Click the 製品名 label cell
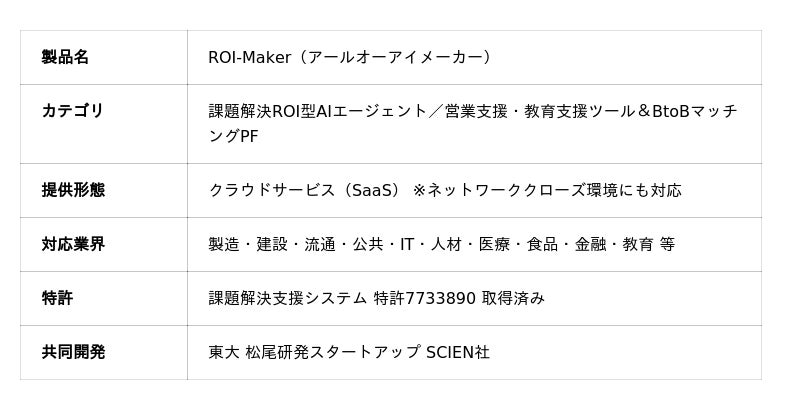This screenshot has height=410, width=800. pos(65,57)
